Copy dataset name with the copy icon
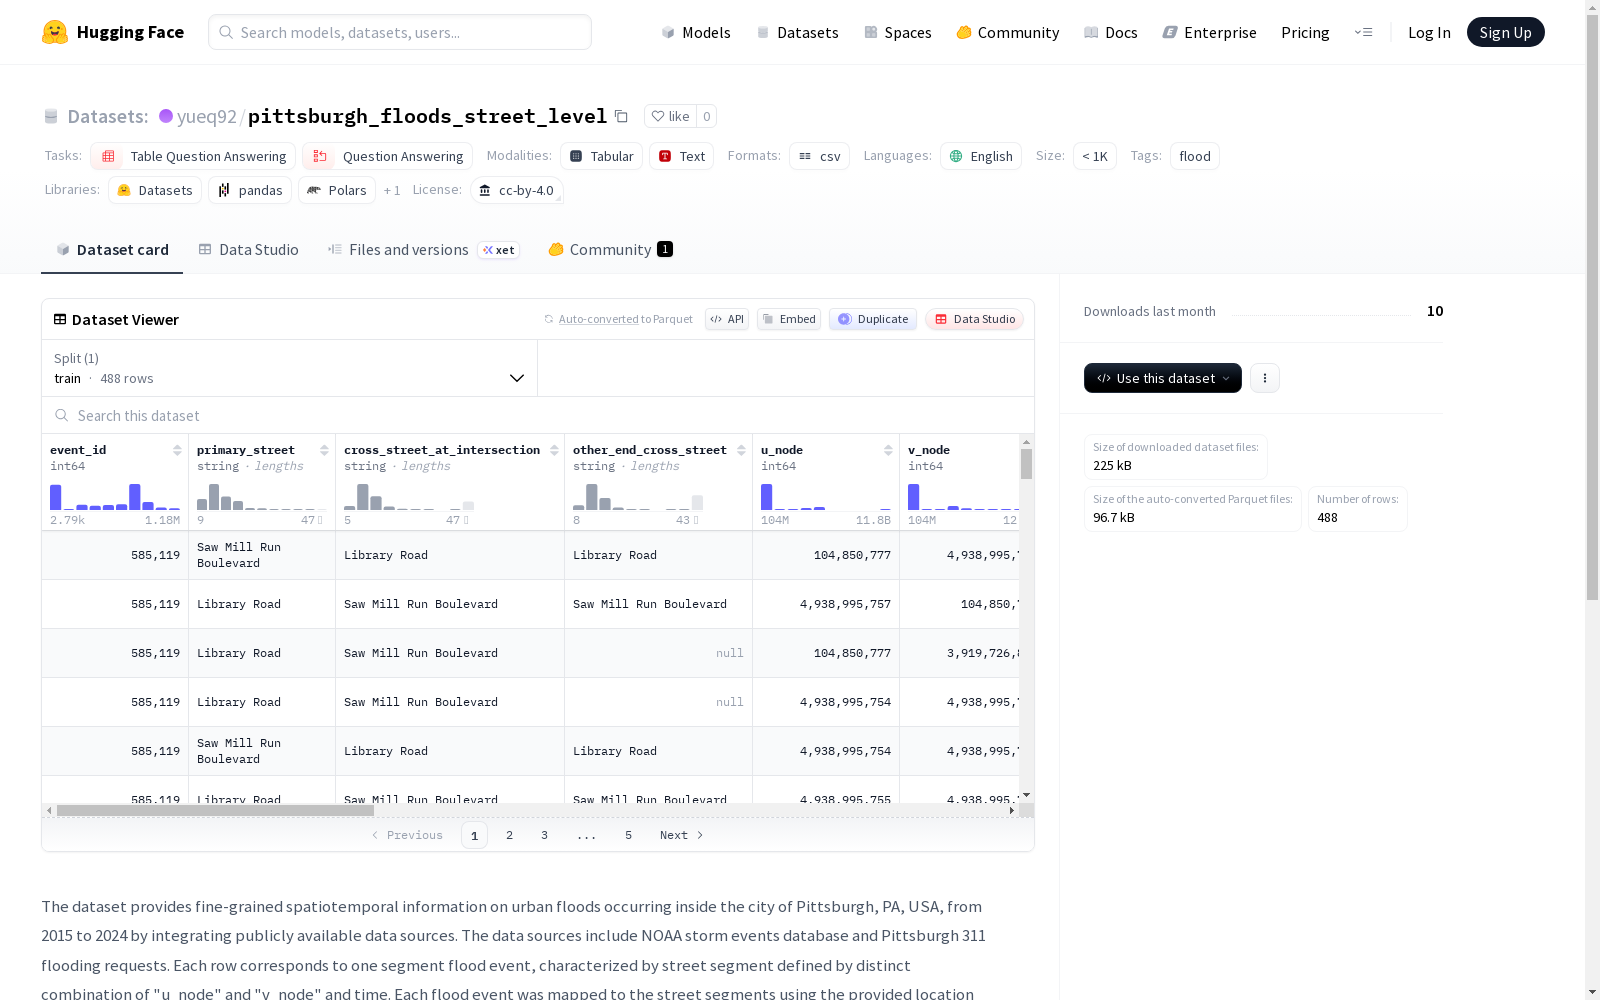The height and width of the screenshot is (1000, 1600). coord(621,116)
